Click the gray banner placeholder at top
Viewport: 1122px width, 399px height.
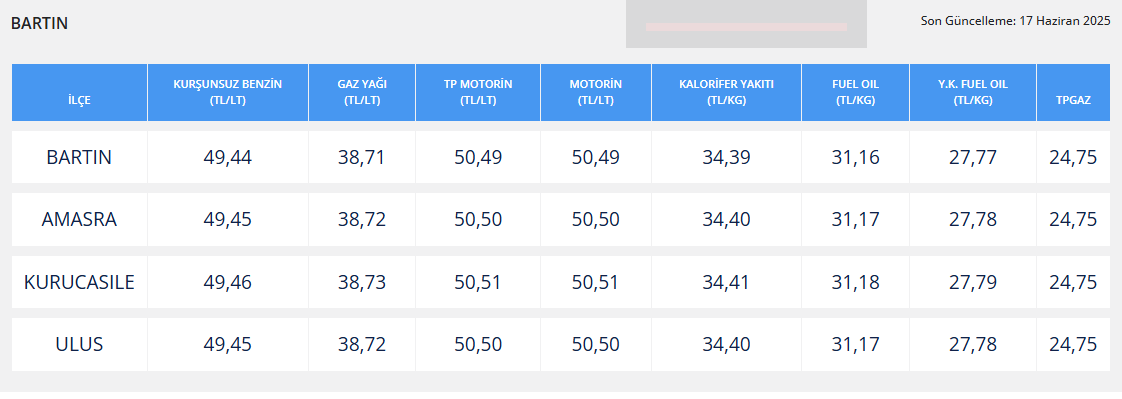[x=746, y=24]
